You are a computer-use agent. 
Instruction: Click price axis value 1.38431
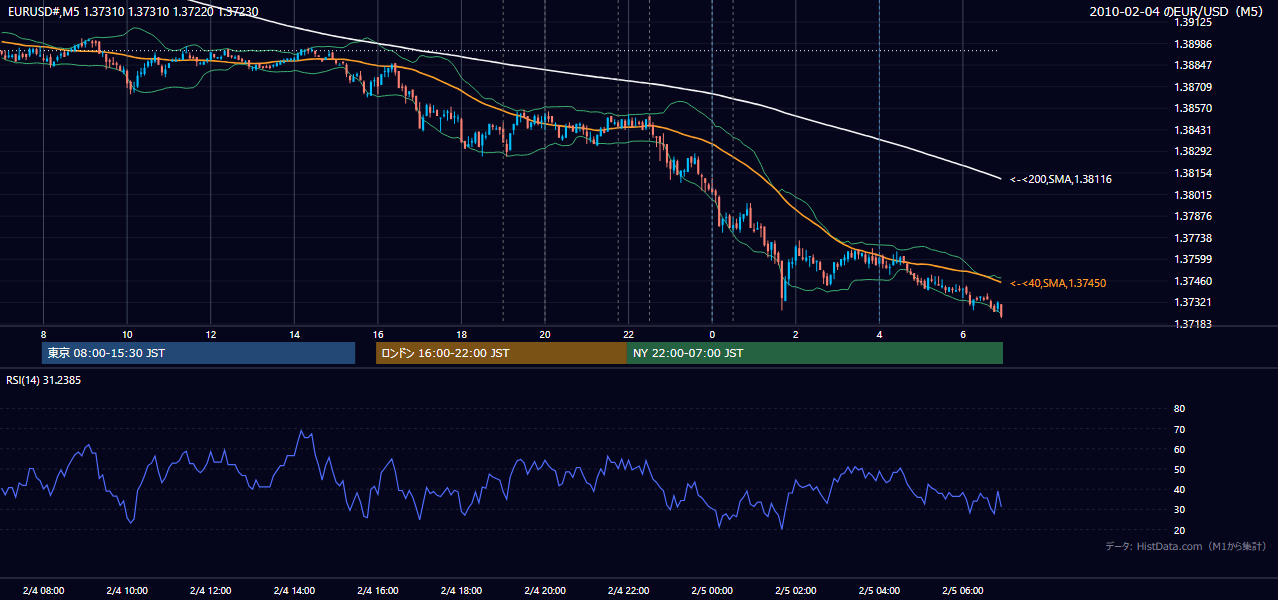tap(1193, 130)
